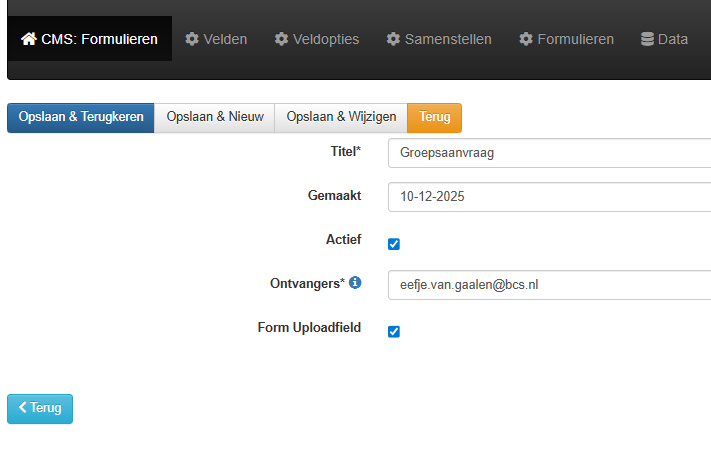This screenshot has height=462, width=711.
Task: Toggle the Form Uploadfield checkbox
Action: click(x=394, y=331)
